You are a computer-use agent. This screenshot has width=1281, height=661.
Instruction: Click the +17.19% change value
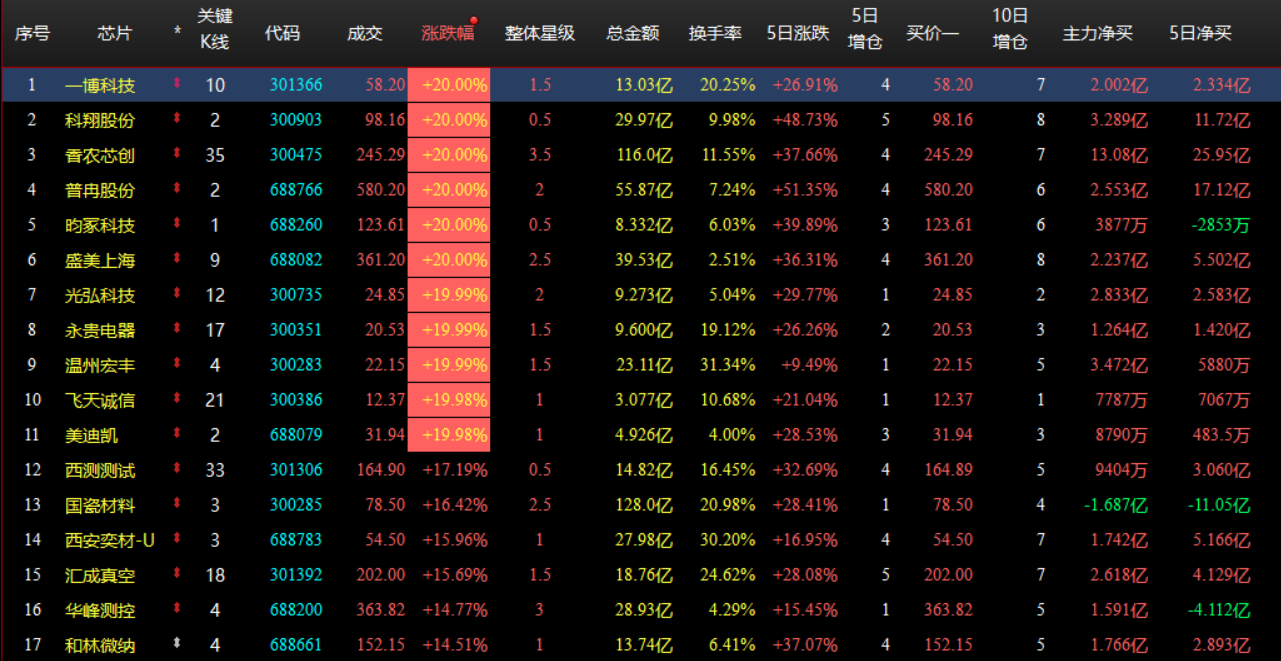click(x=455, y=470)
